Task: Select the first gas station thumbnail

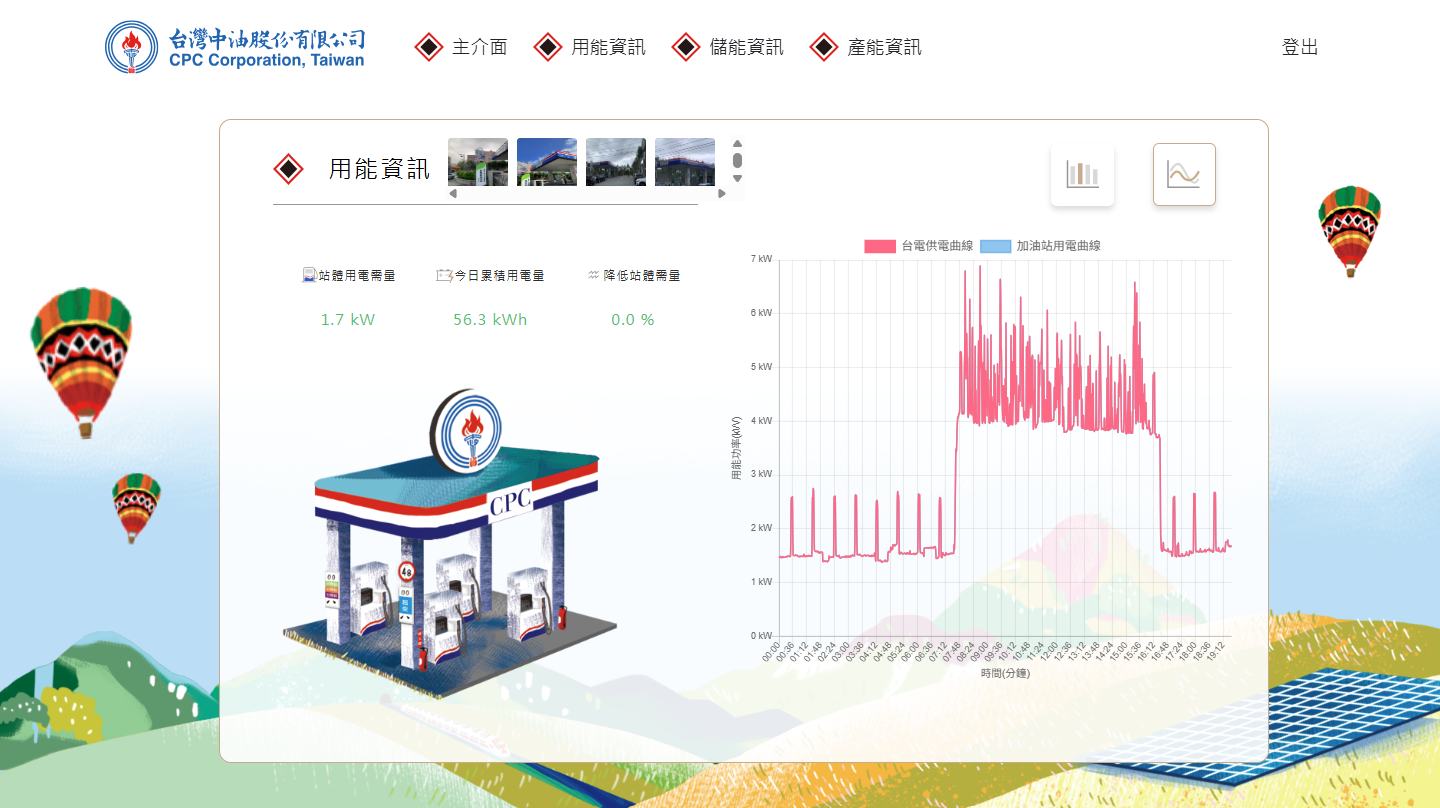Action: click(x=477, y=162)
